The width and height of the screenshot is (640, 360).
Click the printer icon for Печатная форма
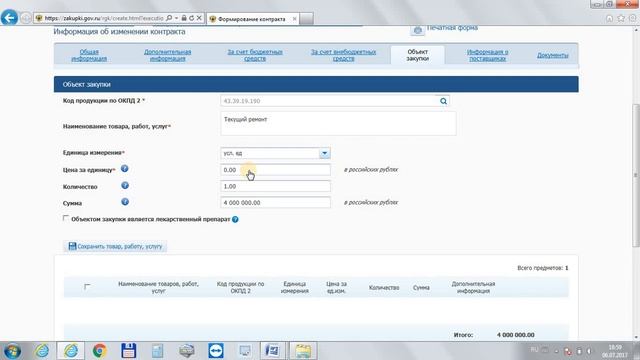point(417,30)
